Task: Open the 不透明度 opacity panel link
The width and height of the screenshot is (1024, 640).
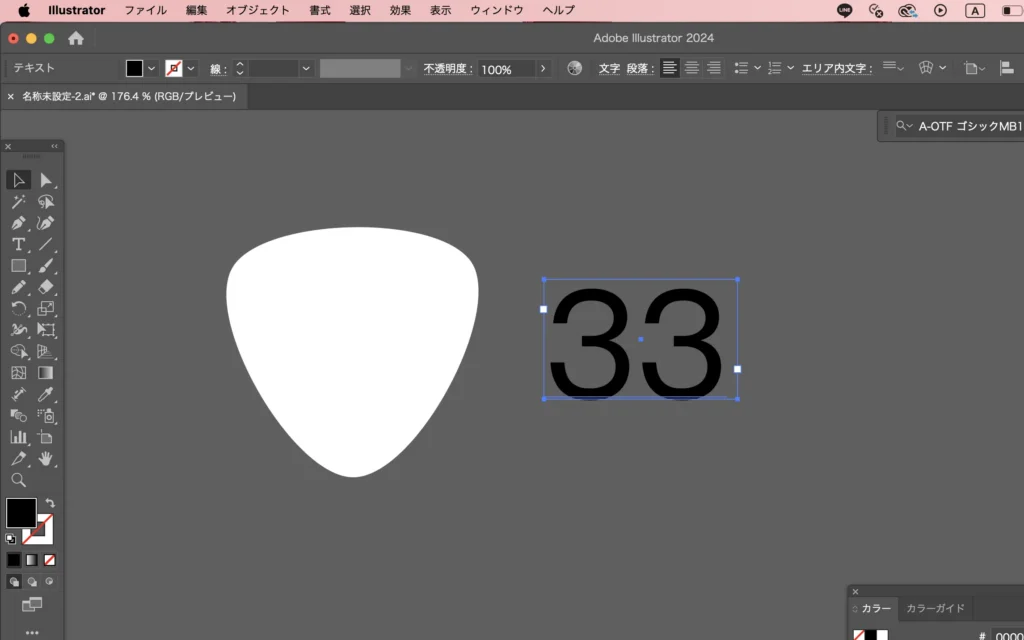Action: pyautogui.click(x=446, y=68)
